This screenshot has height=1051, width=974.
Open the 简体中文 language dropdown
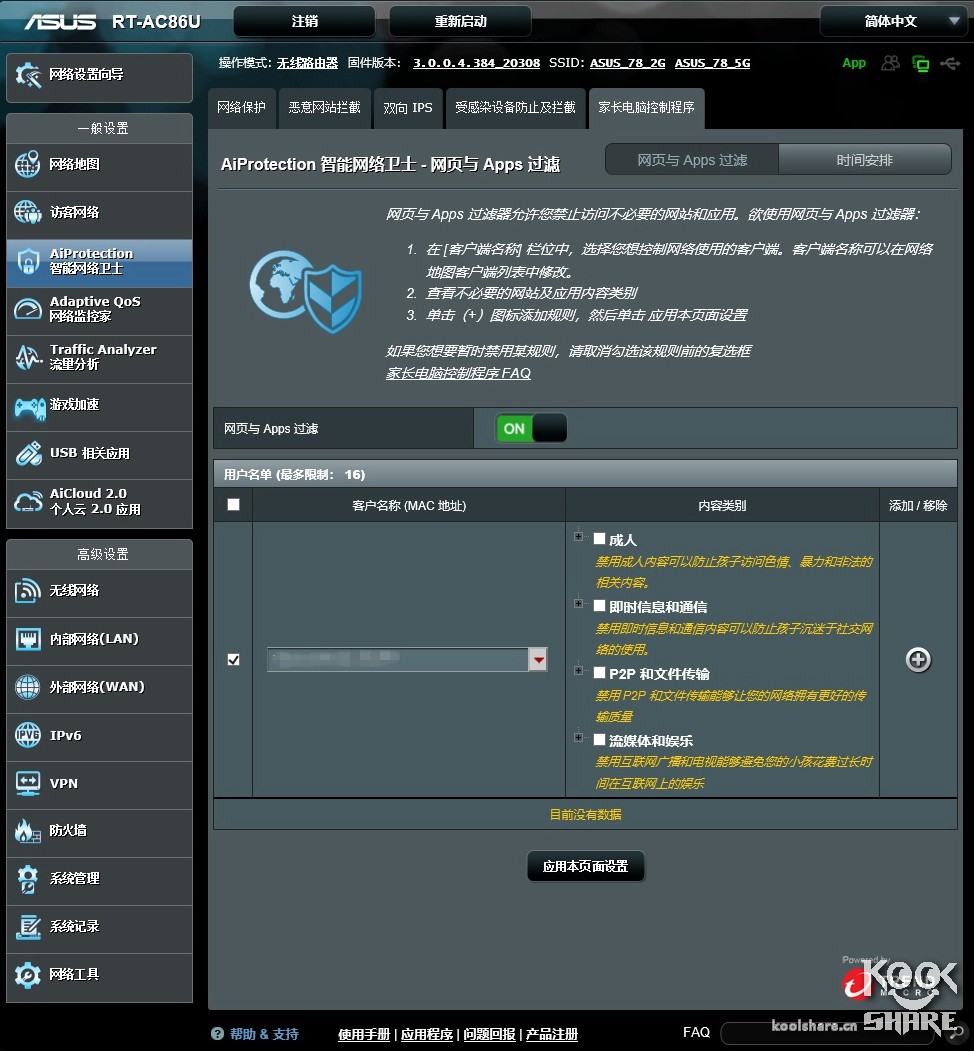pyautogui.click(x=893, y=21)
